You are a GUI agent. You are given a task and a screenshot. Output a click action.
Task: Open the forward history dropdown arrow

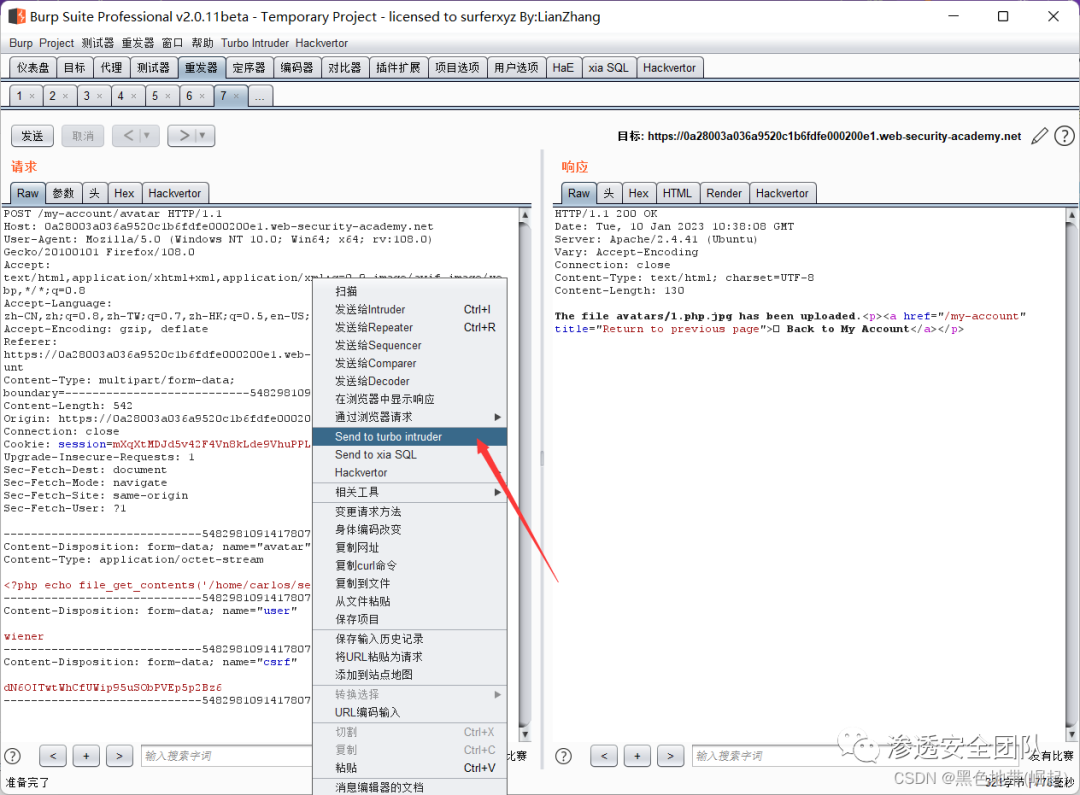tap(202, 136)
